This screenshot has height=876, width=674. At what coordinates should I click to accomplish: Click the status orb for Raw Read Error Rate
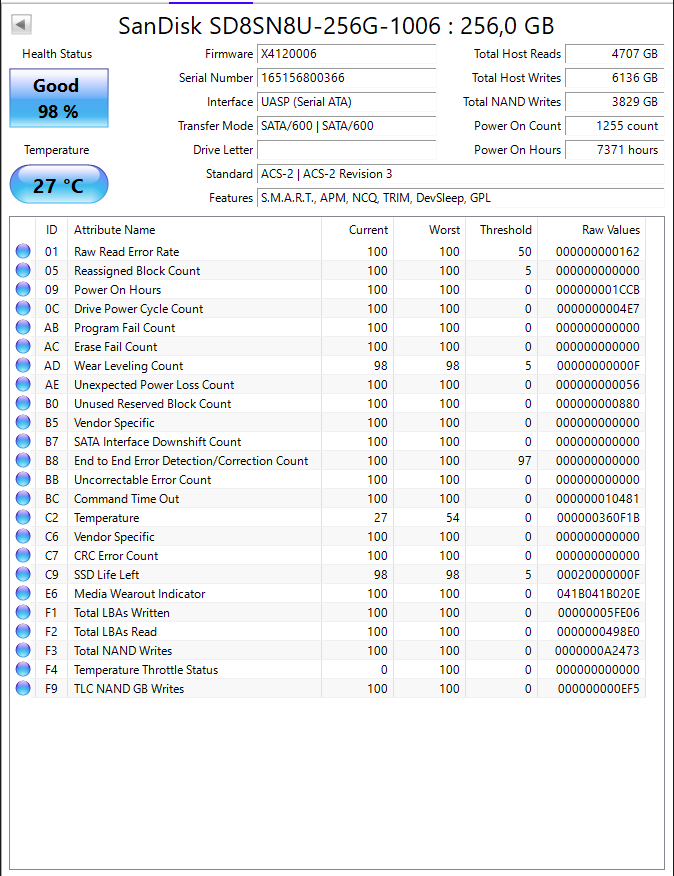point(23,251)
